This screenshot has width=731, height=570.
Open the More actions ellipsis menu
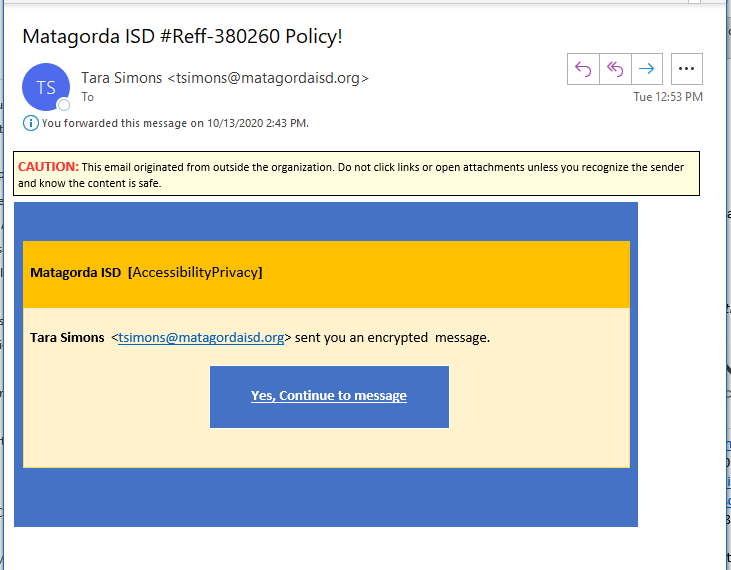pyautogui.click(x=686, y=69)
